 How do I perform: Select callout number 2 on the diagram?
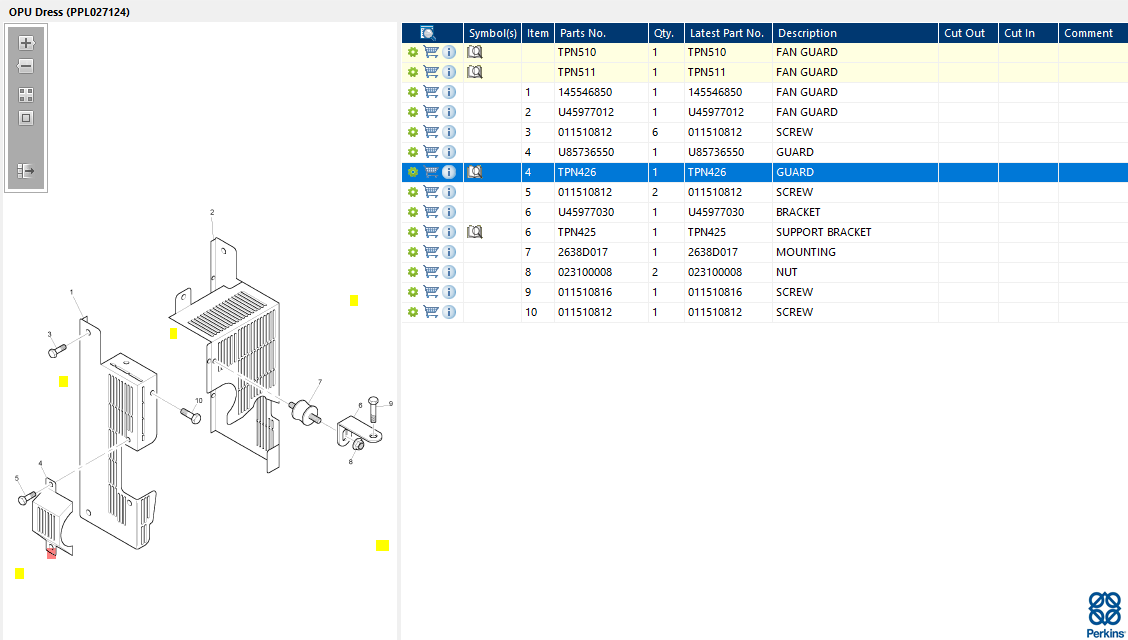pos(212,212)
